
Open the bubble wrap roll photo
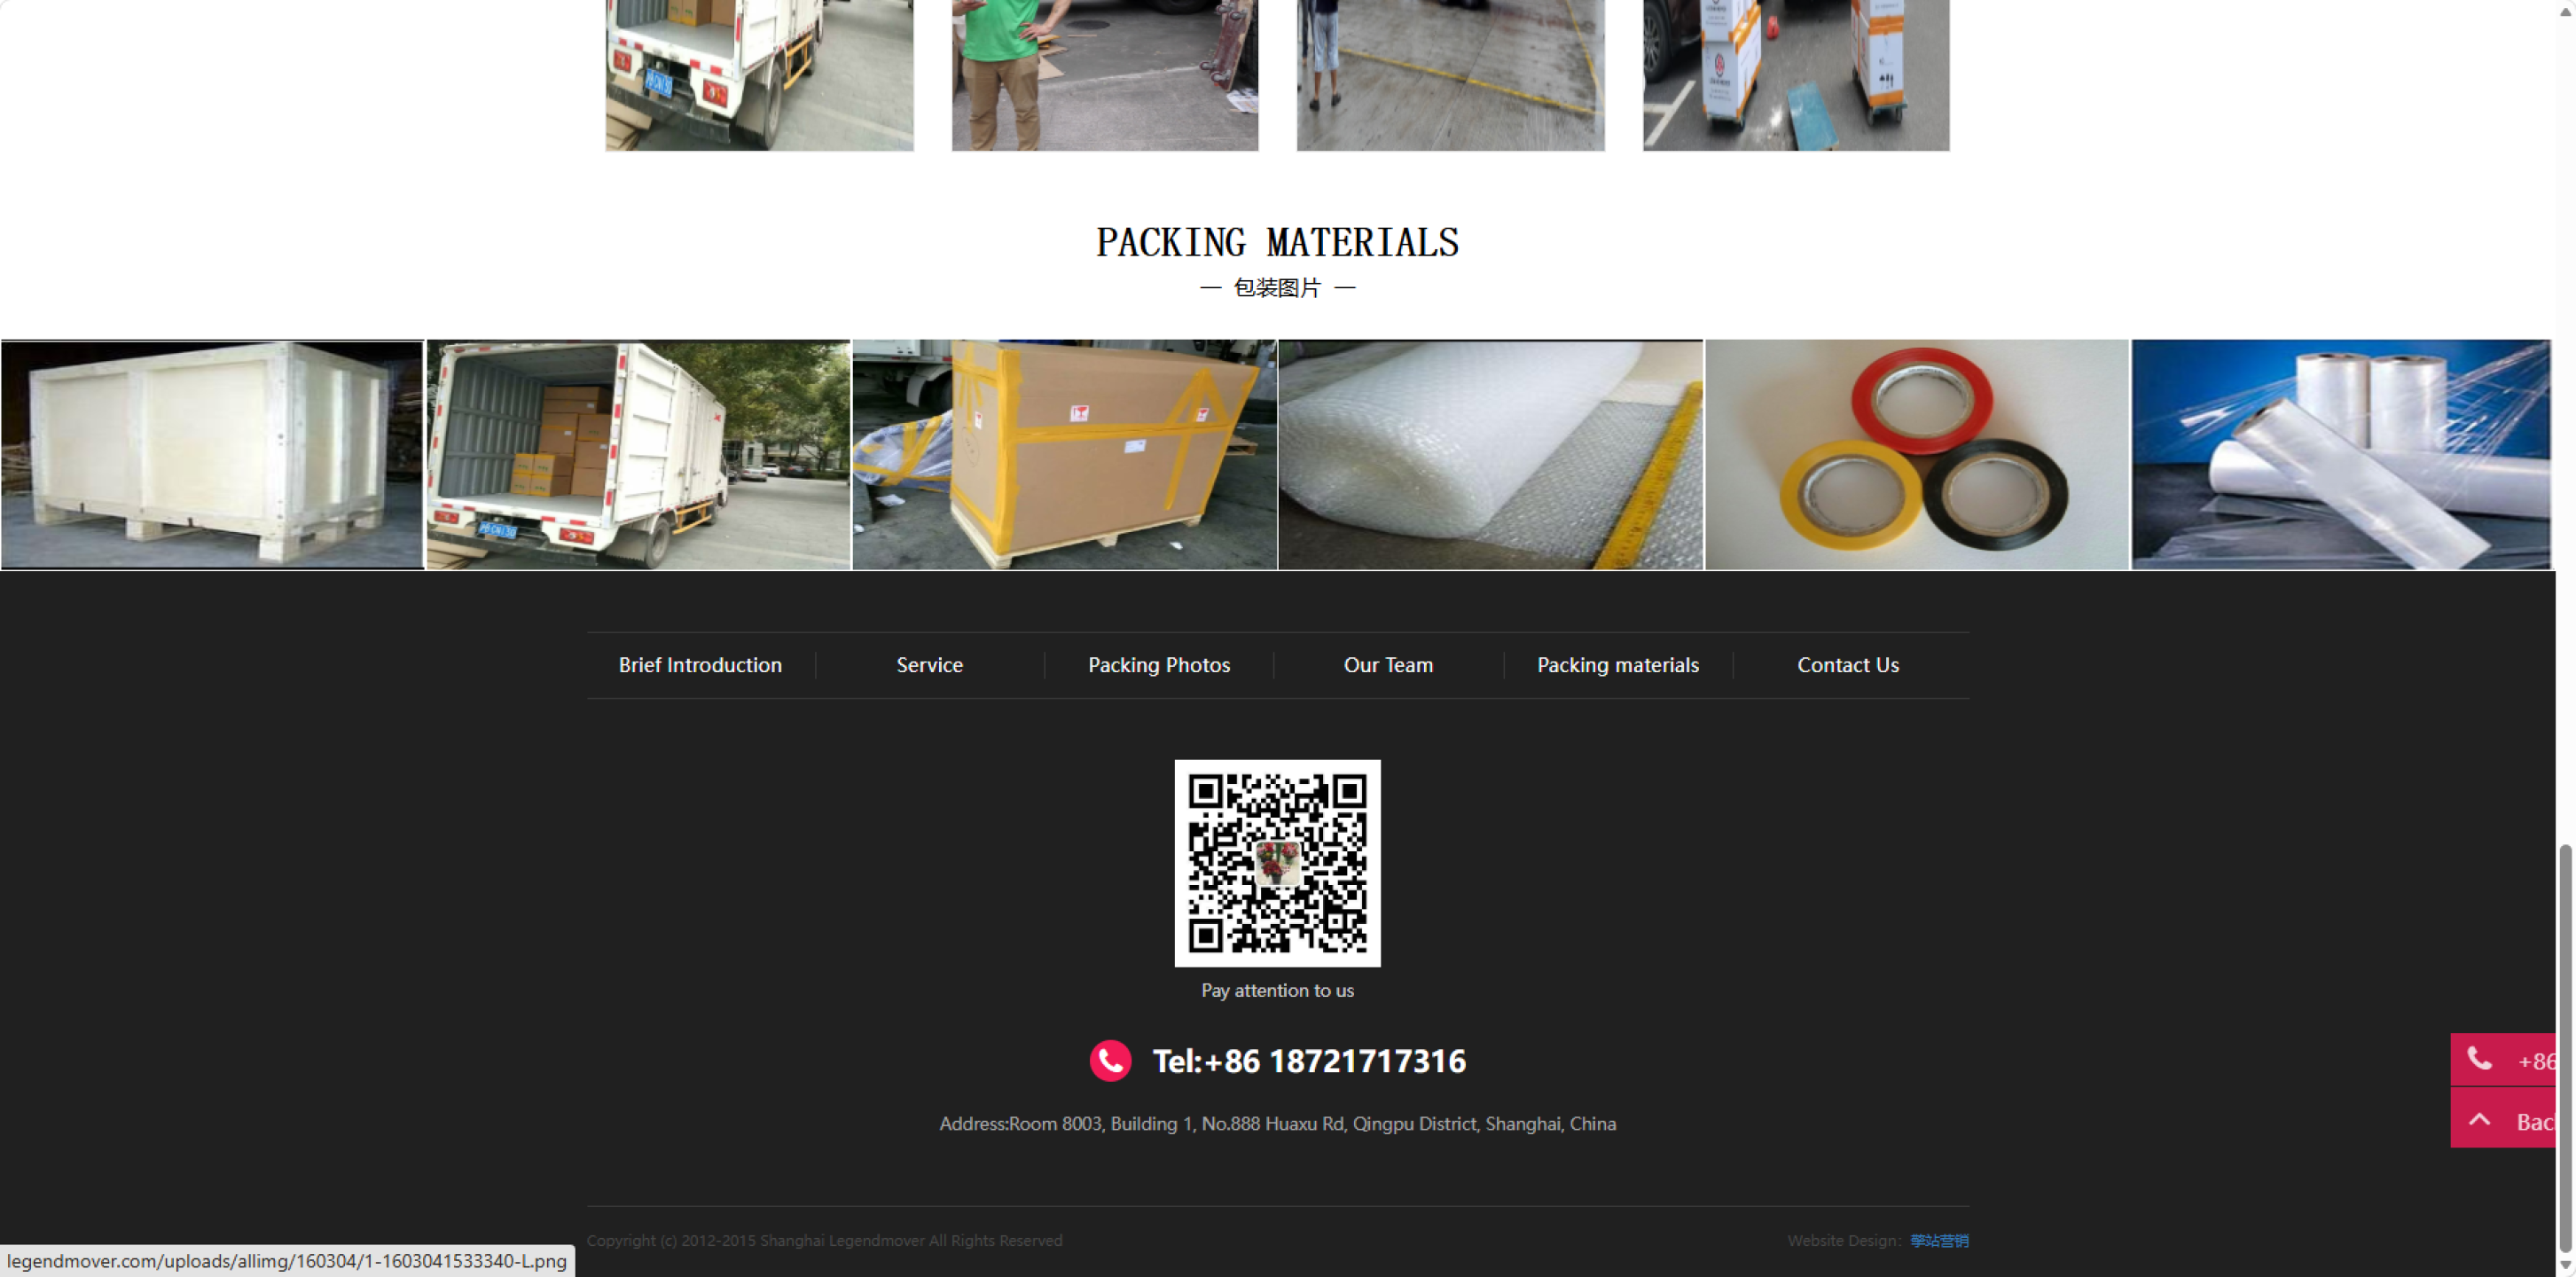pyautogui.click(x=1490, y=455)
